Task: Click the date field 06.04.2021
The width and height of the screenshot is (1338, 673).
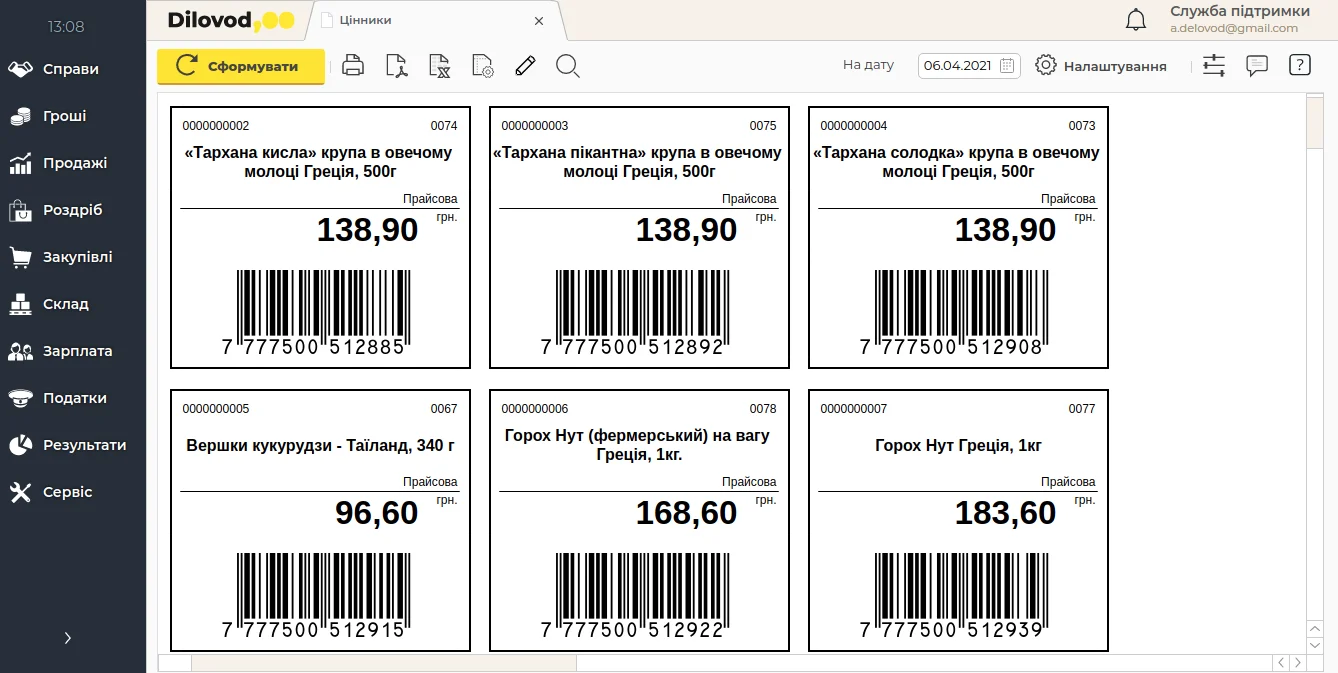Action: [957, 66]
